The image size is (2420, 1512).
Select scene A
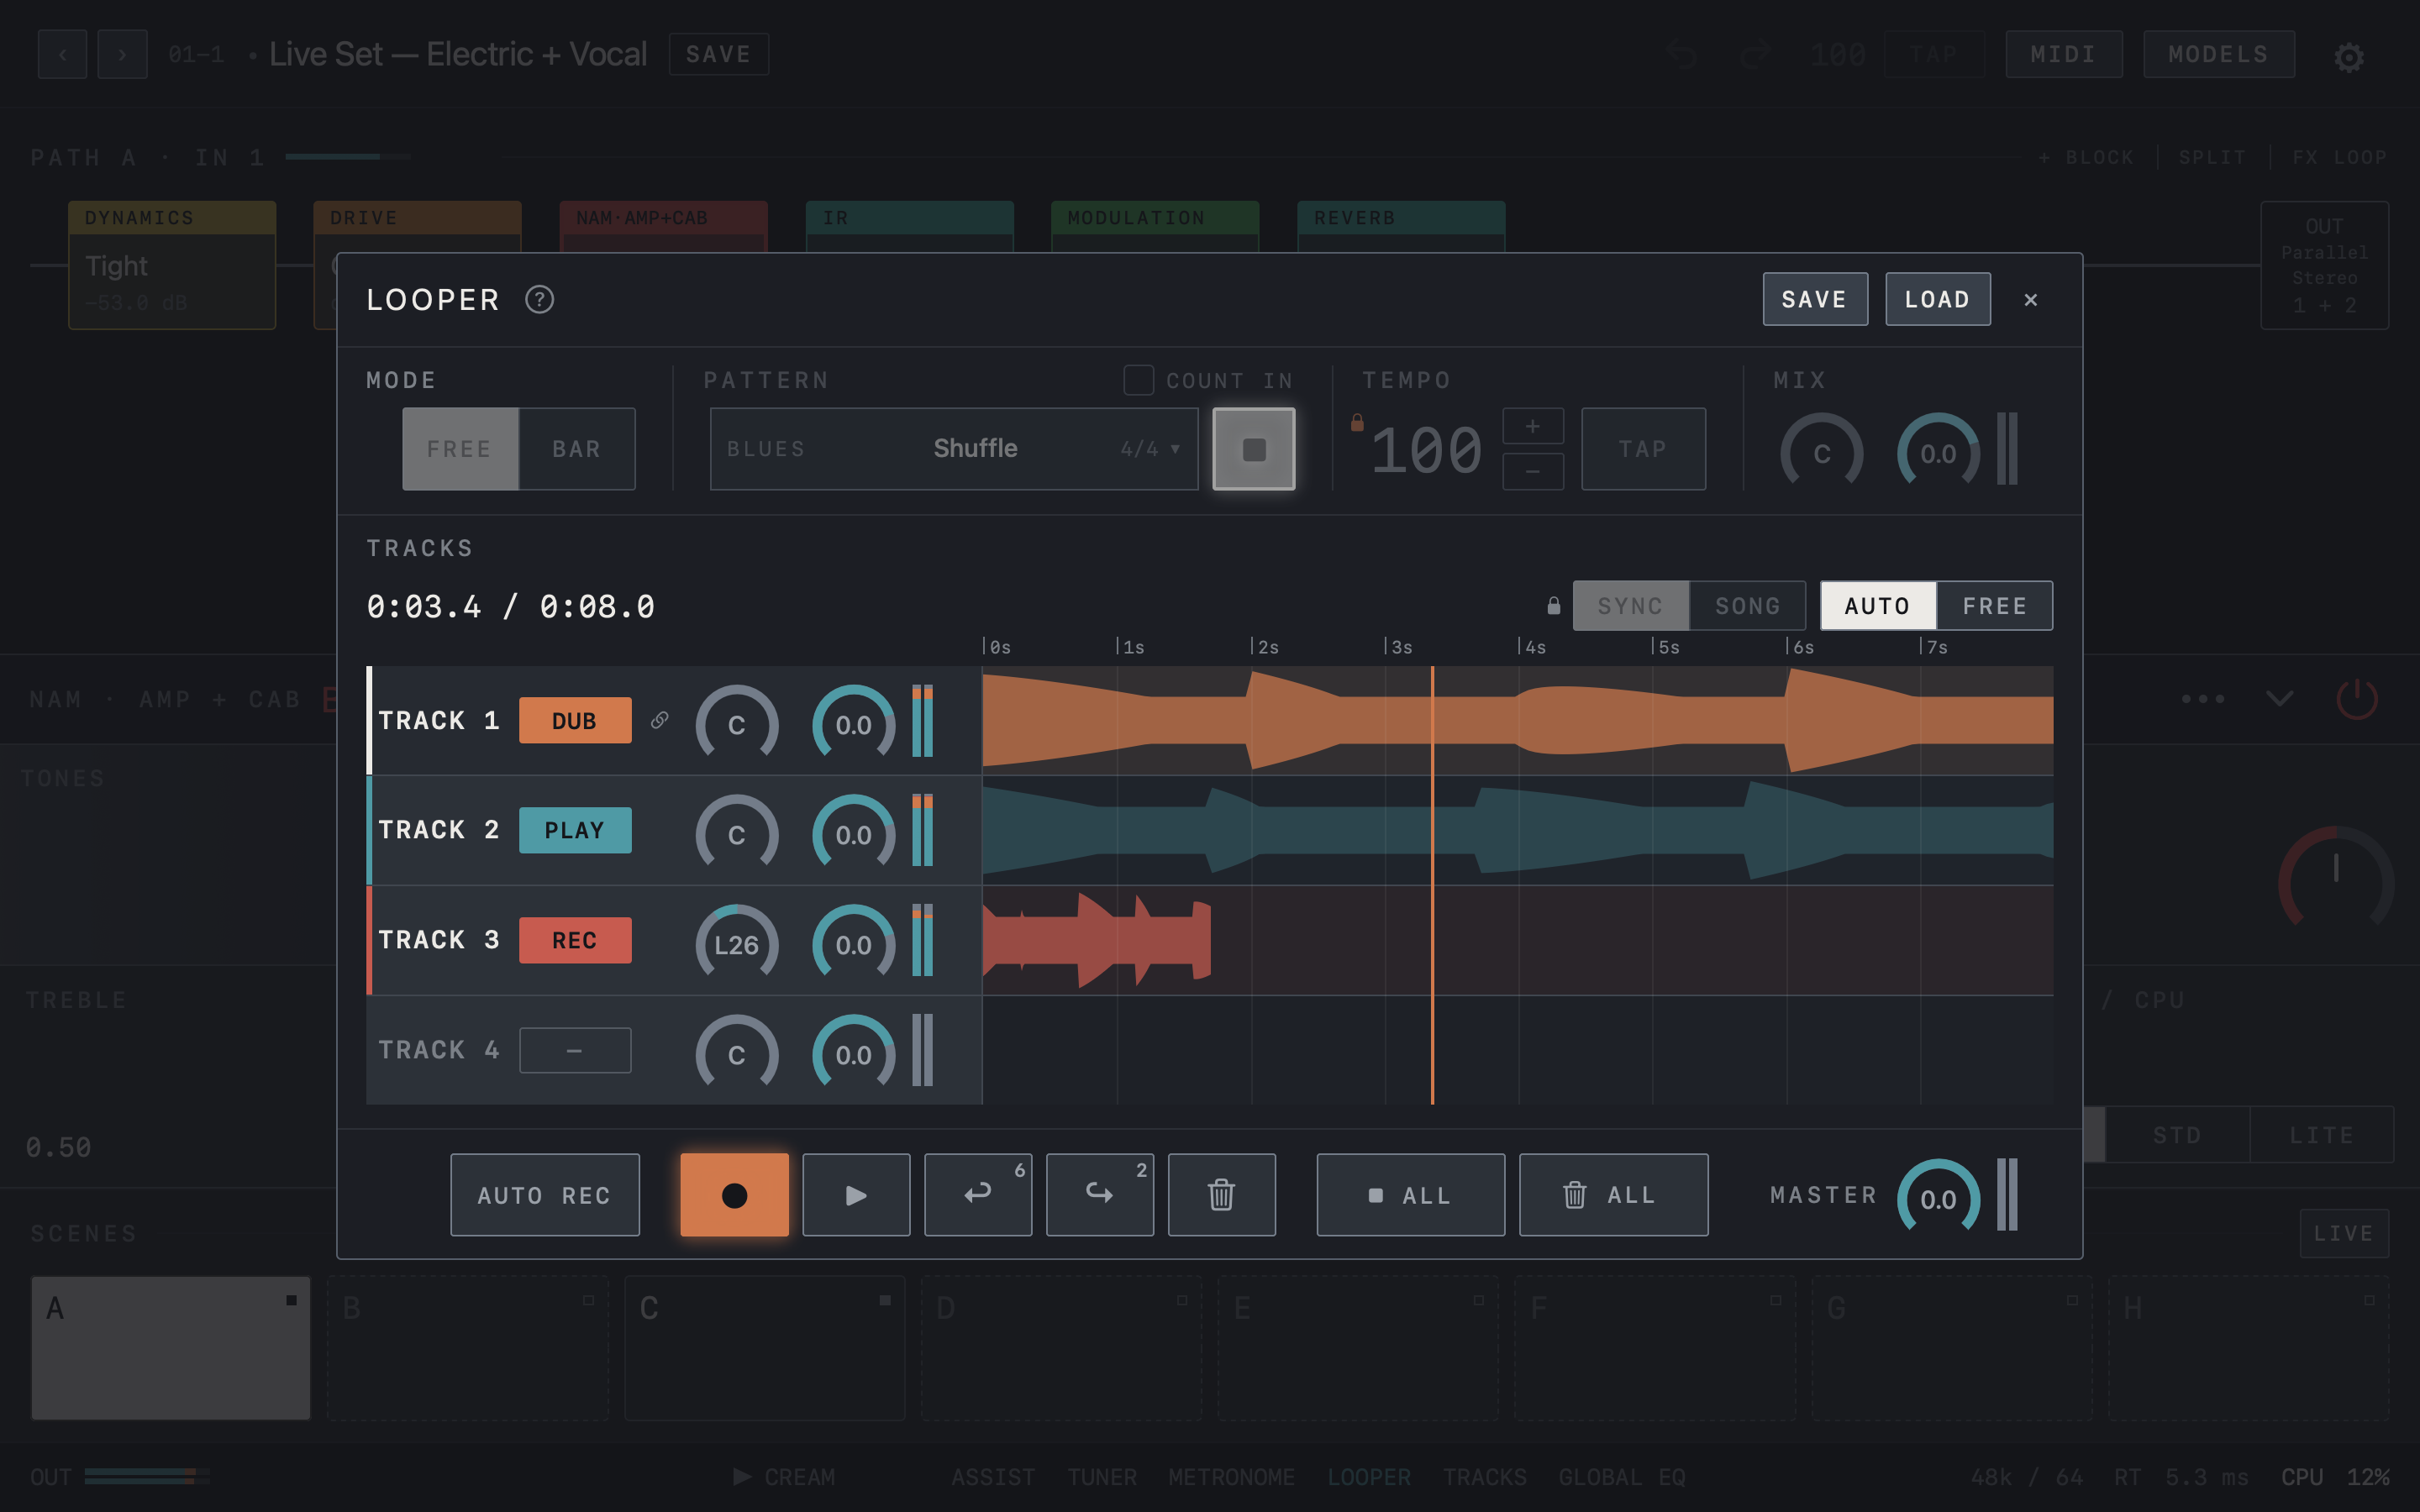(171, 1347)
